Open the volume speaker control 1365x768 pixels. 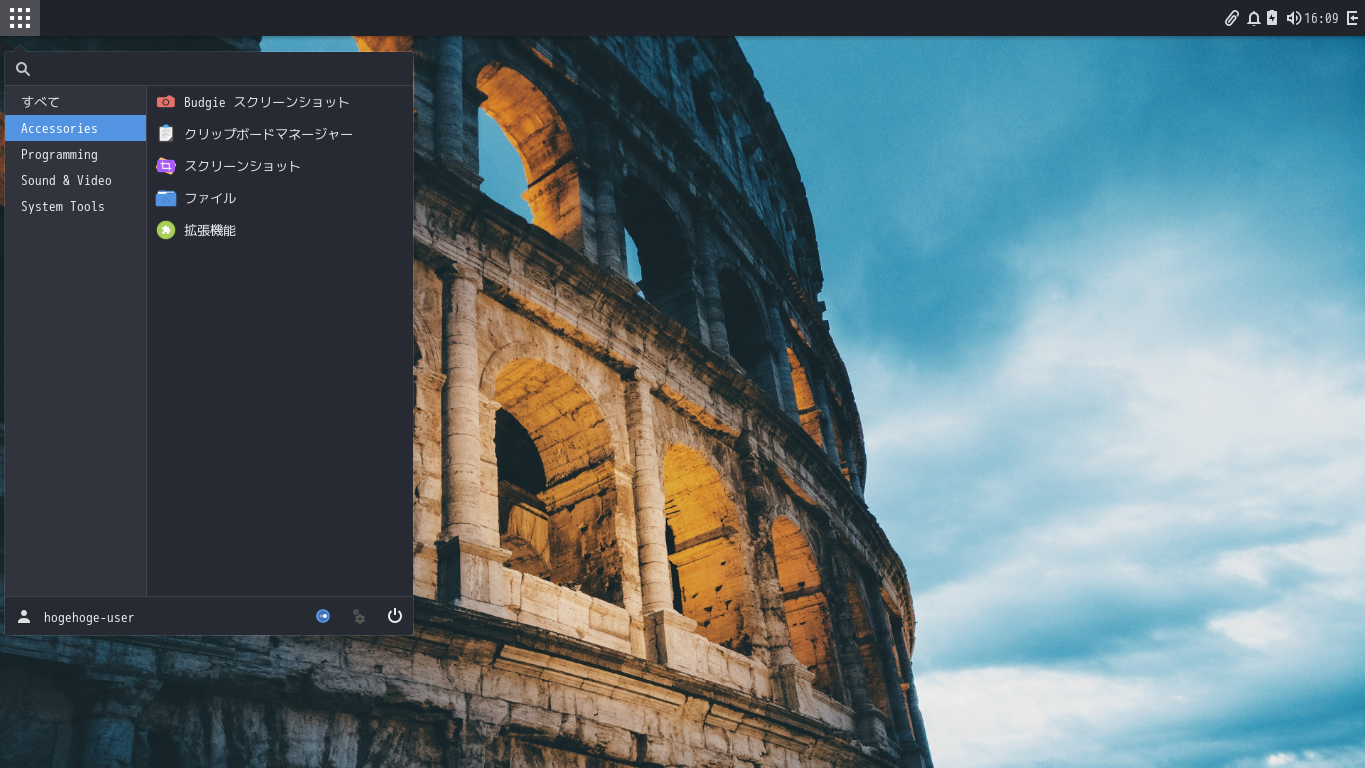[x=1294, y=18]
